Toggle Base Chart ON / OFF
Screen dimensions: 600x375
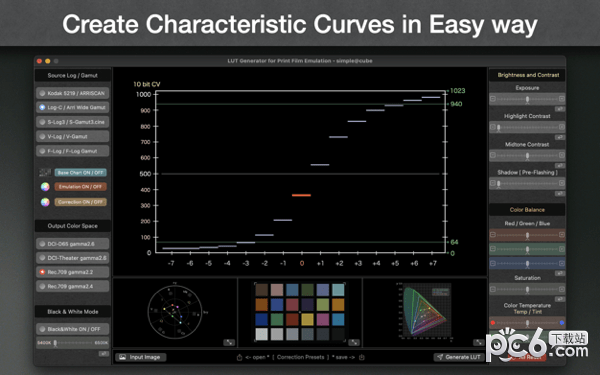[80, 173]
